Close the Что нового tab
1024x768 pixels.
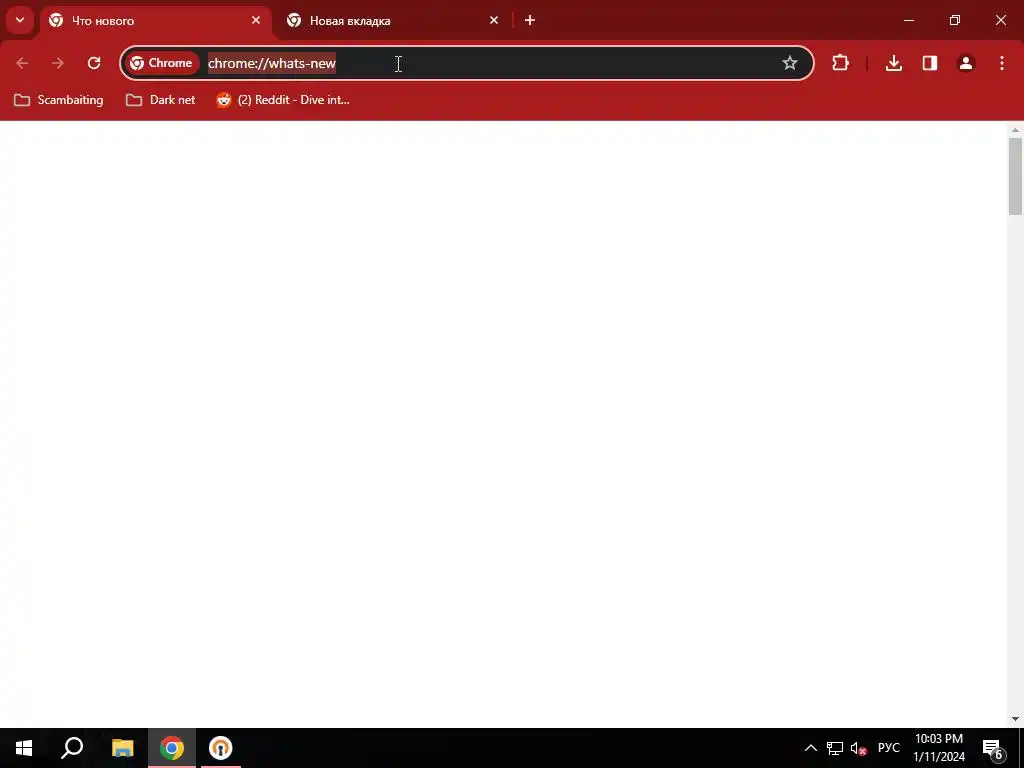[x=256, y=20]
